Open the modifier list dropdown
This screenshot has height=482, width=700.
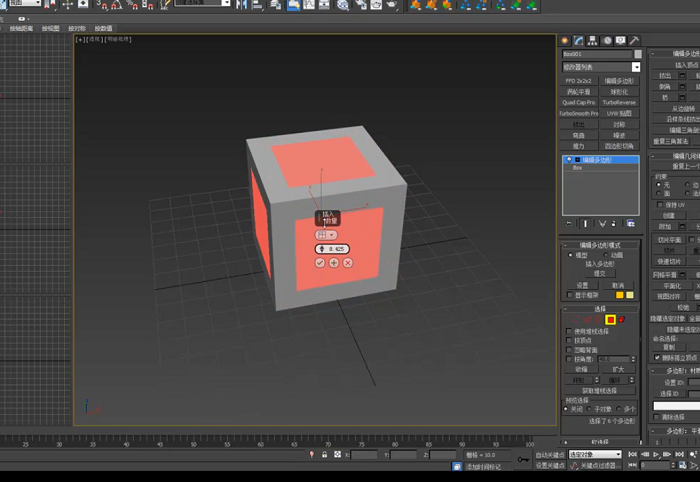coord(636,67)
